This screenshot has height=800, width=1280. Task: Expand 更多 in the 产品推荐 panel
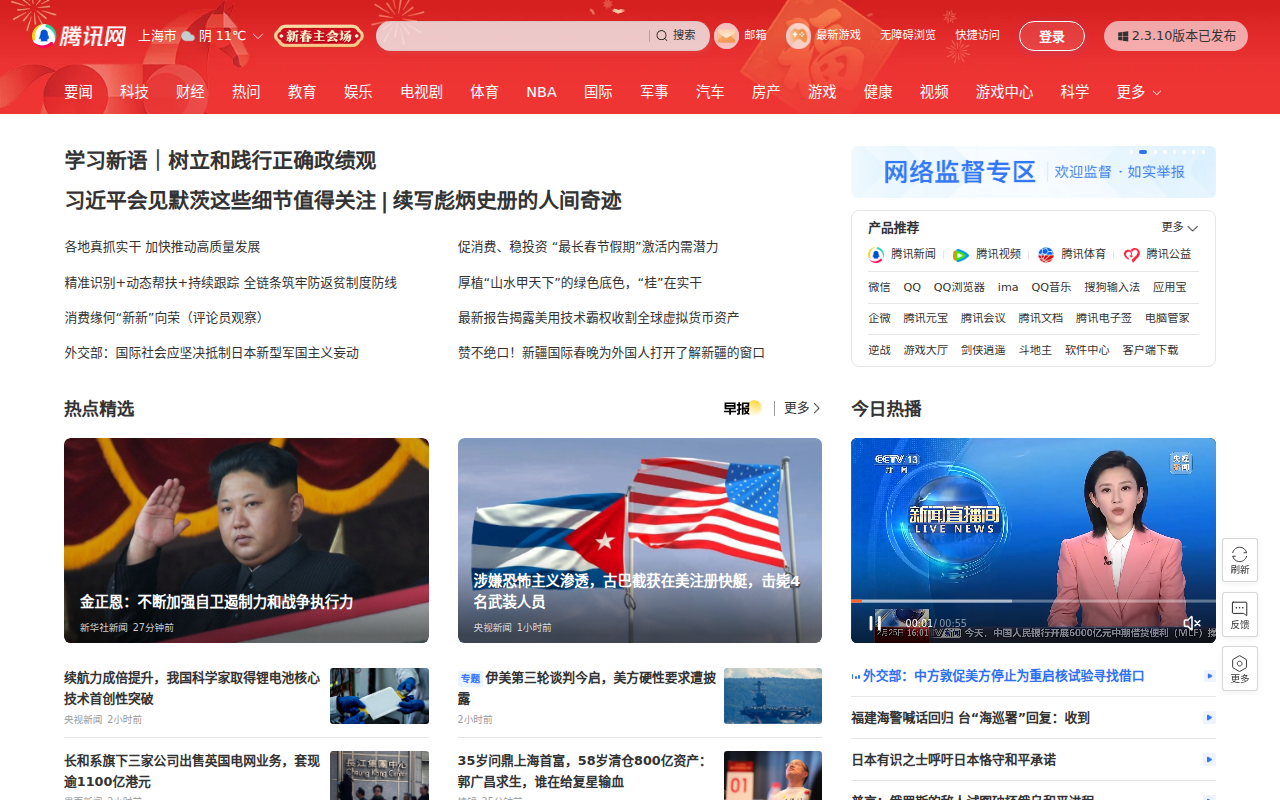(x=1179, y=227)
